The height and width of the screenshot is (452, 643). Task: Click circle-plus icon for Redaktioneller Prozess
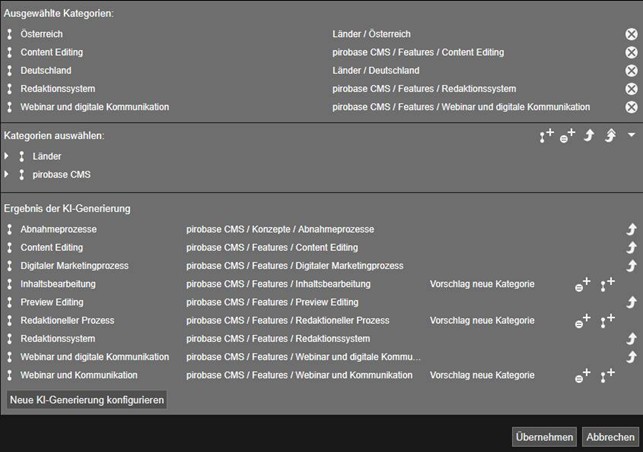[x=582, y=321]
